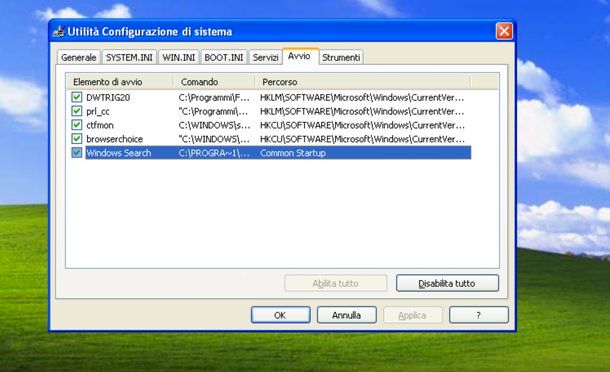
Task: Uncheck the prl_cc startup checkbox
Action: (x=77, y=111)
